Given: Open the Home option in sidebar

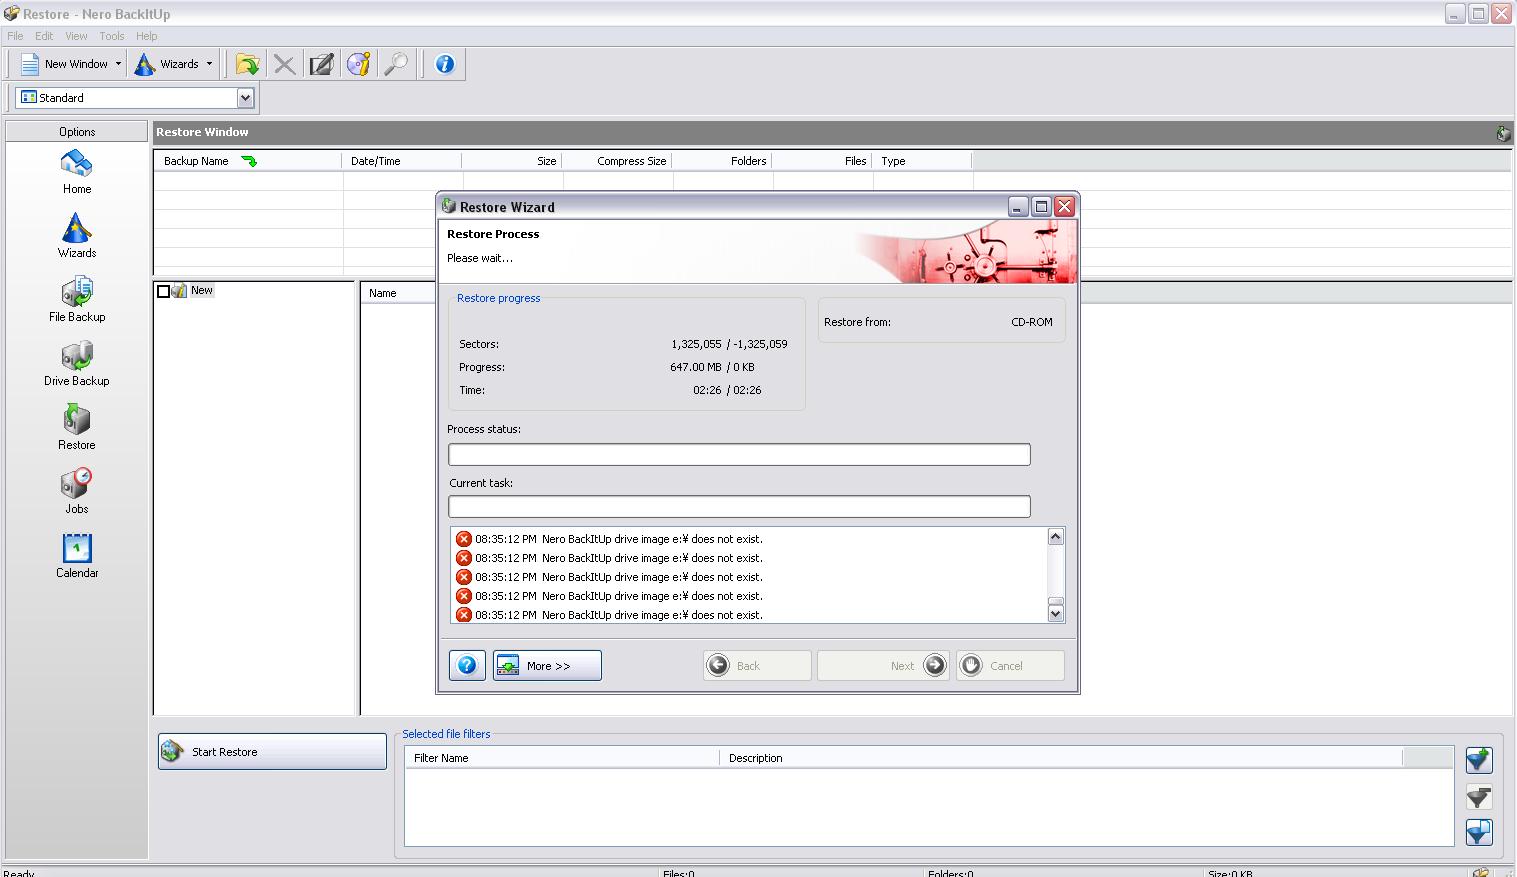Looking at the screenshot, I should 76,171.
